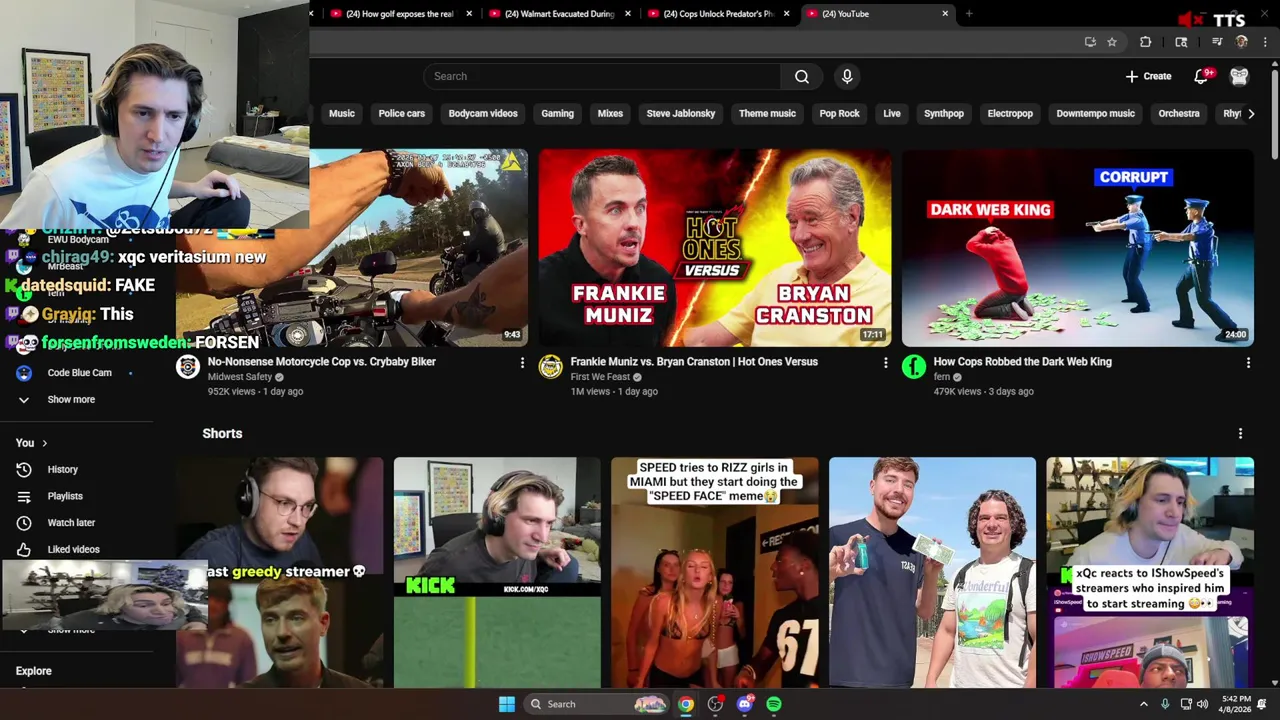Open the YouTube account avatar menu
Screen dimensions: 1280x720
(x=1239, y=76)
